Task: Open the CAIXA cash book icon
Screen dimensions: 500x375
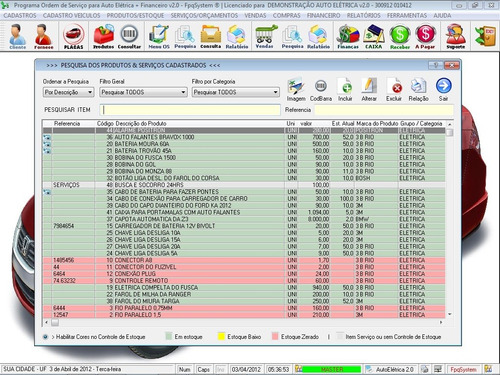Action: coord(373,36)
